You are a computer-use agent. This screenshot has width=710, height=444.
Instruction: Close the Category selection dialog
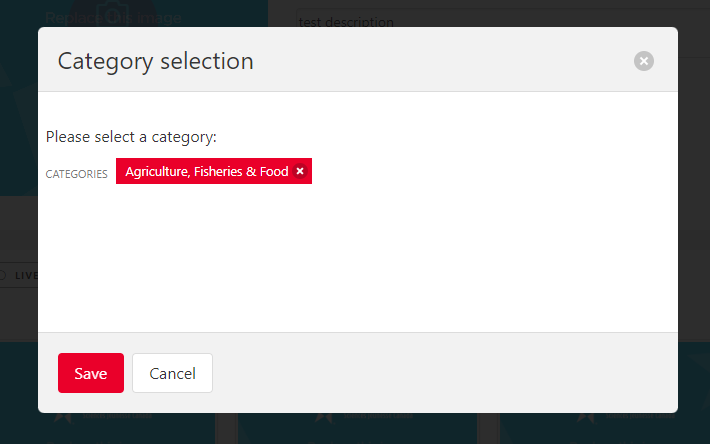(644, 61)
